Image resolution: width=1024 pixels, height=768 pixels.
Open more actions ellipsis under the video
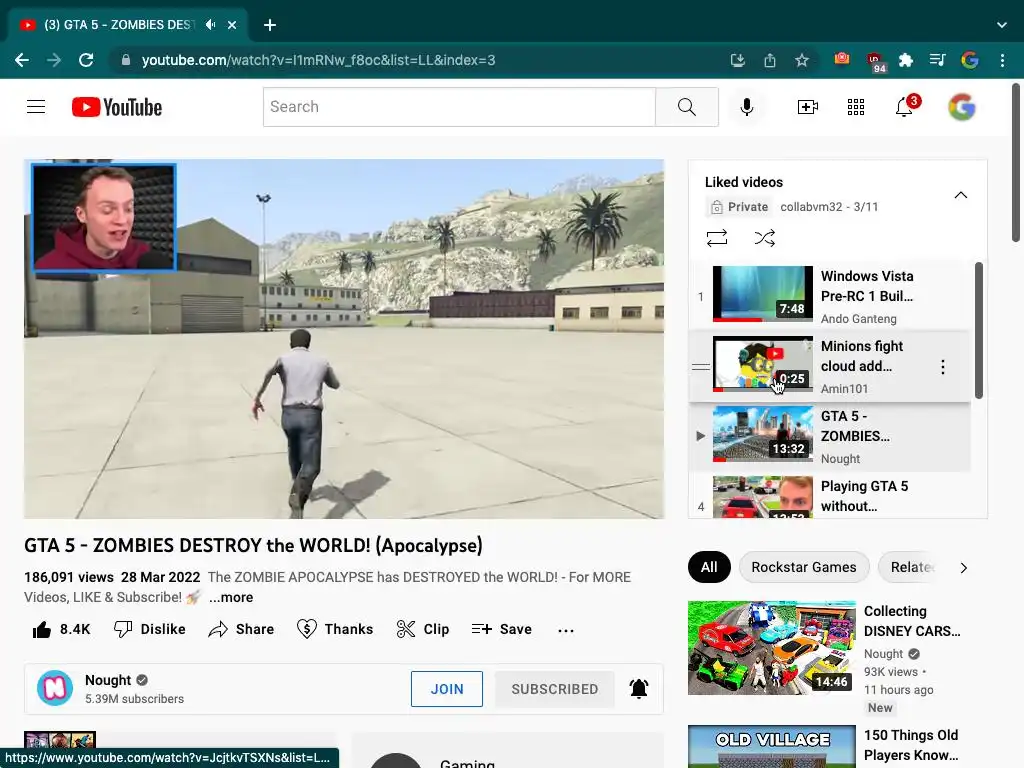566,630
